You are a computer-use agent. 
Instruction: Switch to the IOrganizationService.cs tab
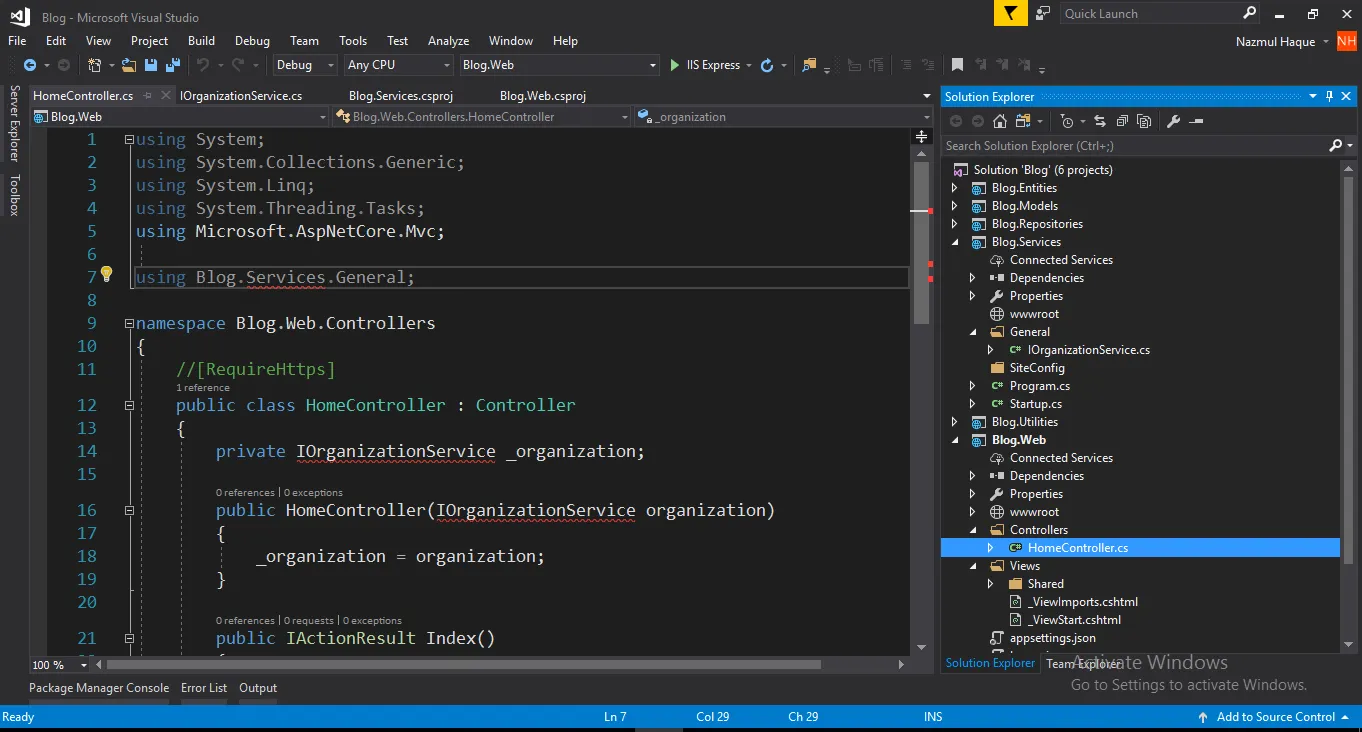241,96
